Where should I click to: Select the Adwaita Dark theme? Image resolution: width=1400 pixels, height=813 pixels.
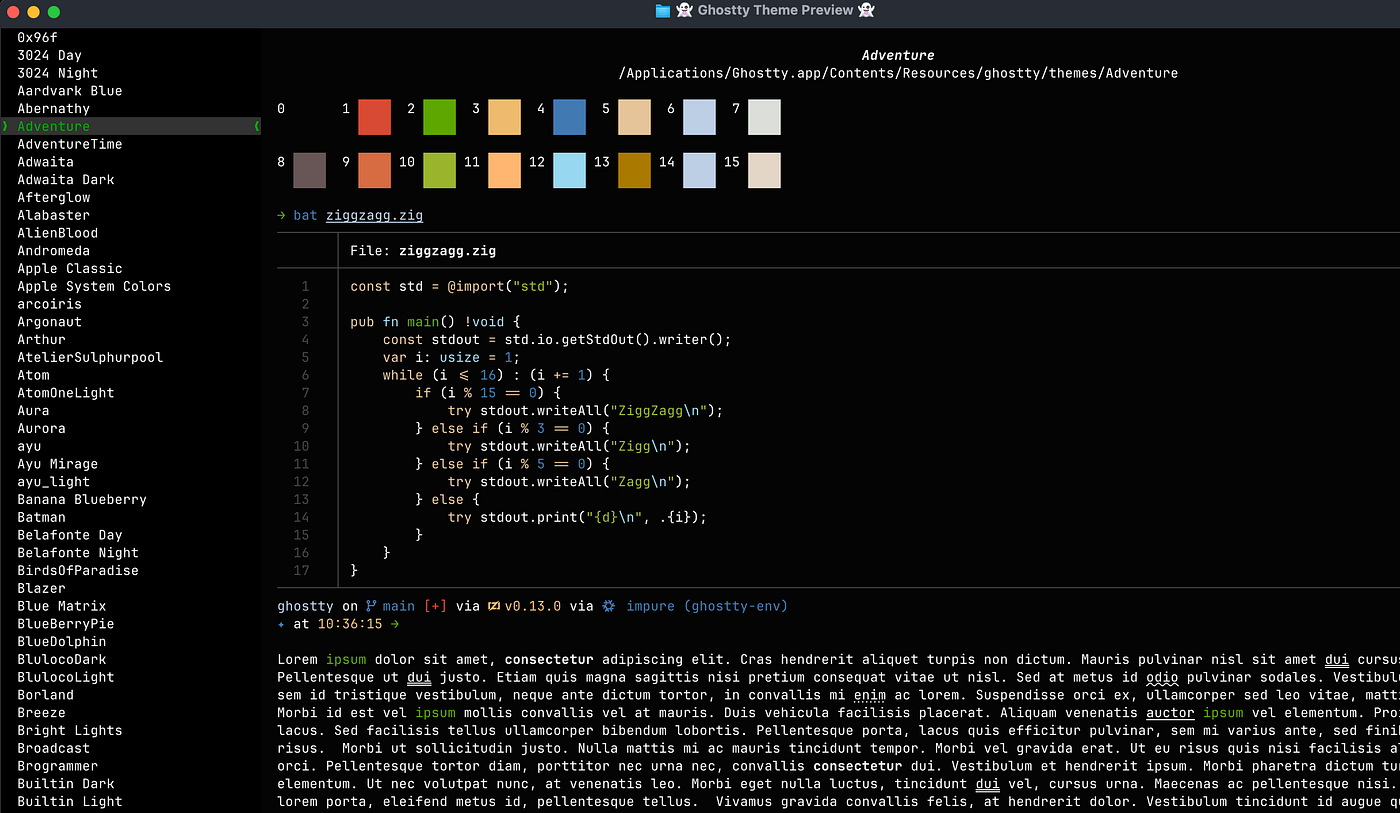click(x=65, y=180)
